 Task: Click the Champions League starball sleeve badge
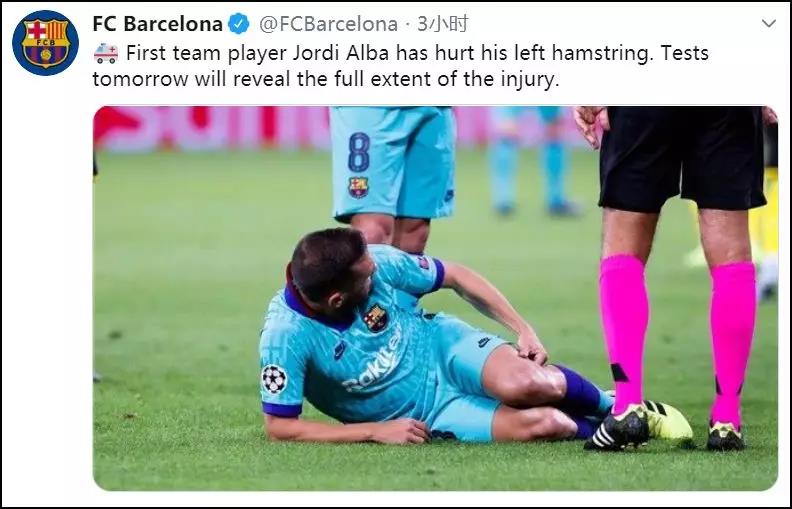click(x=274, y=379)
